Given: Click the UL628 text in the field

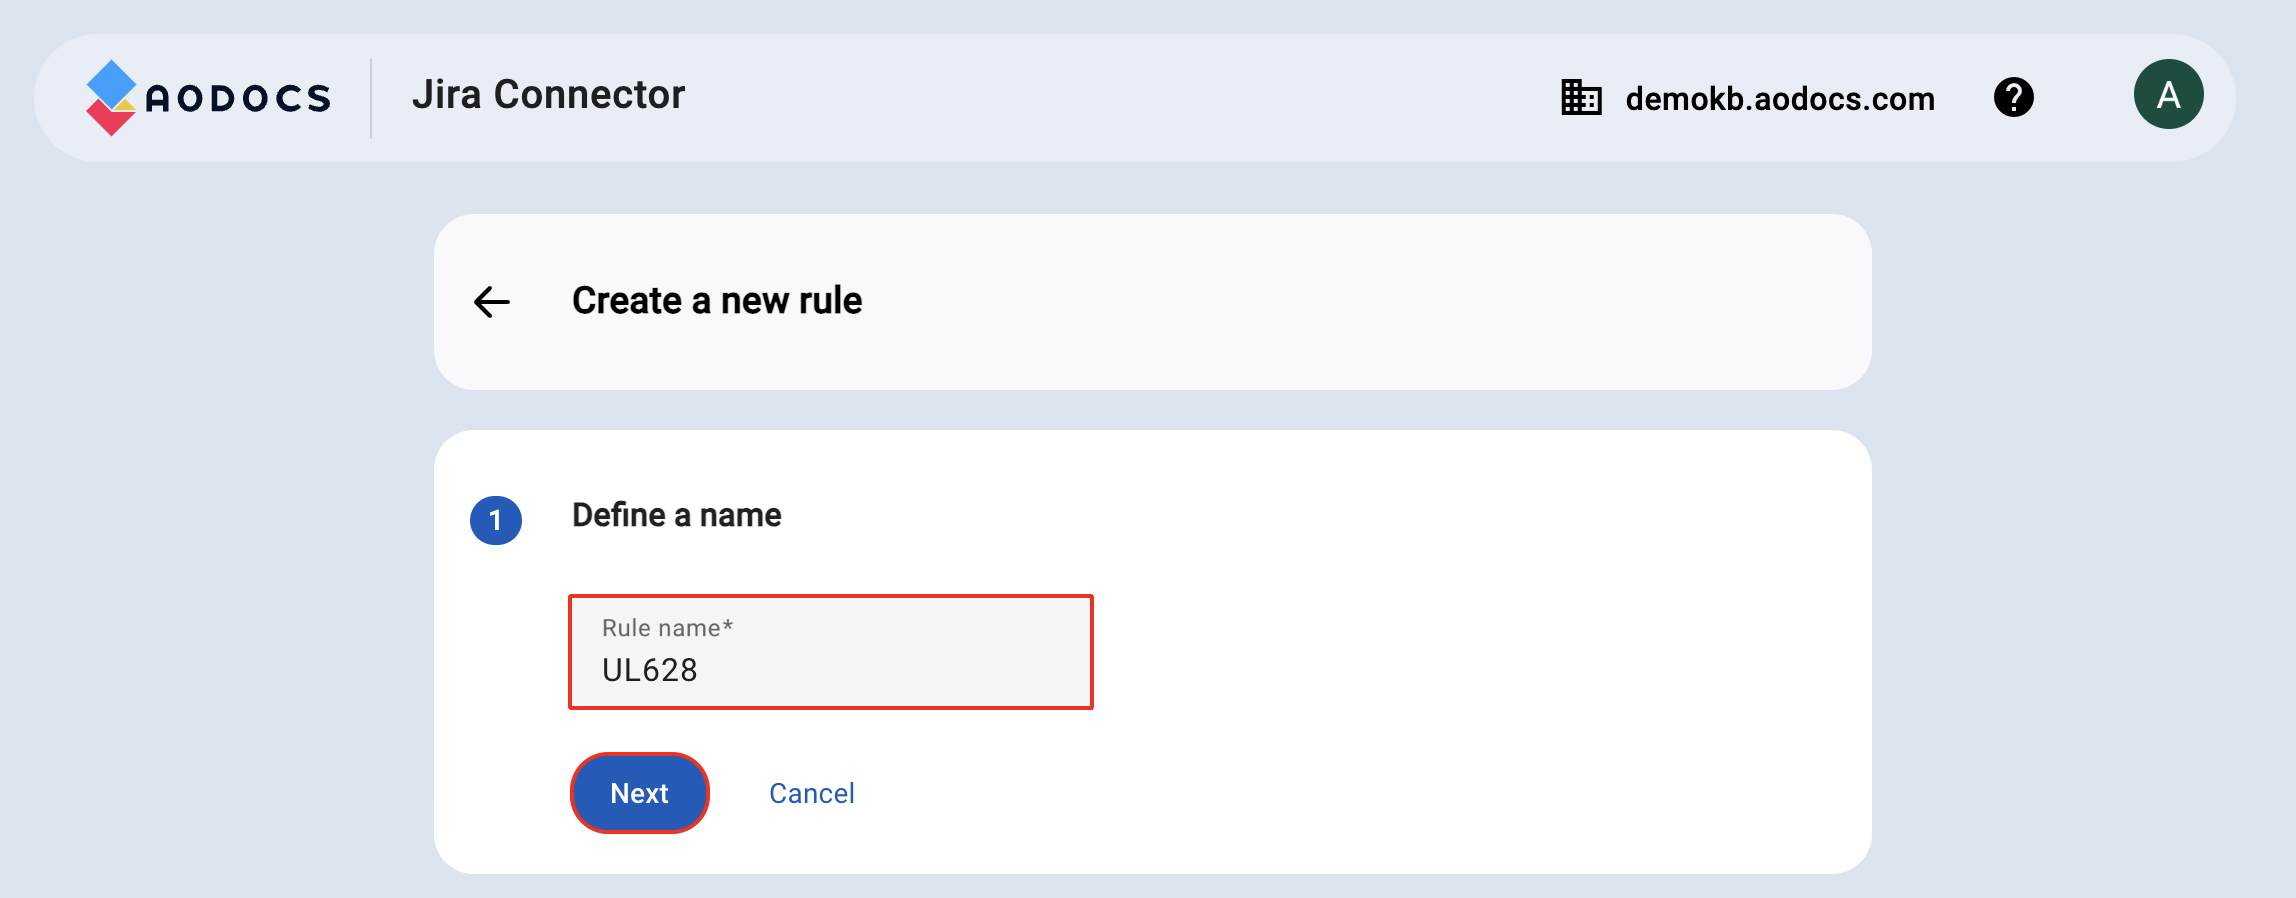Looking at the screenshot, I should (x=650, y=670).
